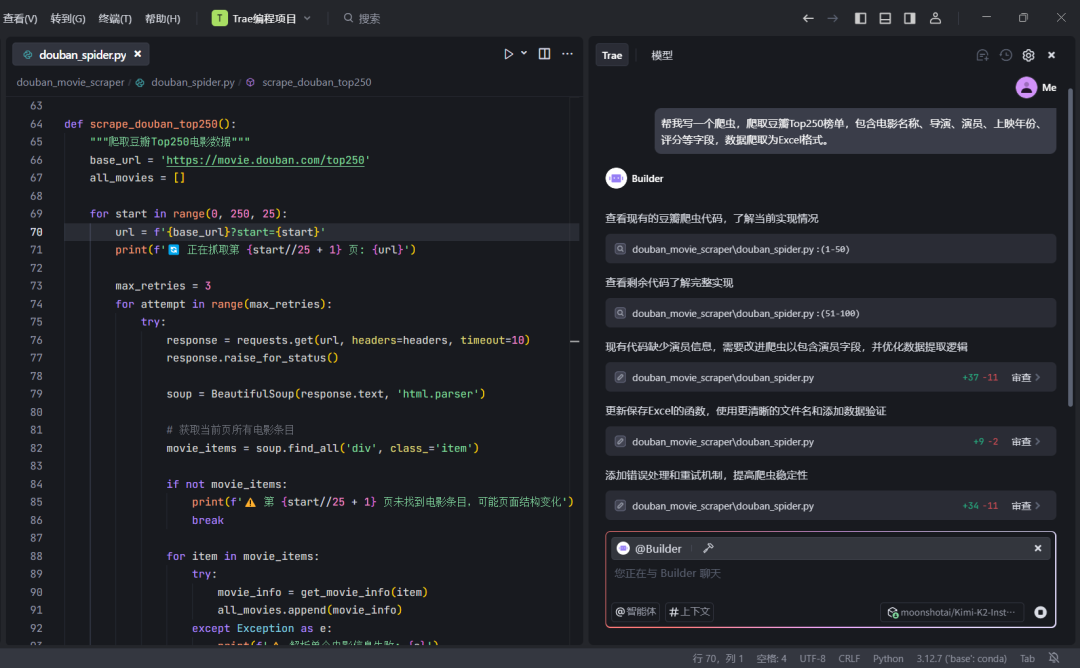Screen dimensions: 1080x668
Task: Open AI panel settings gear
Action: click(1028, 55)
